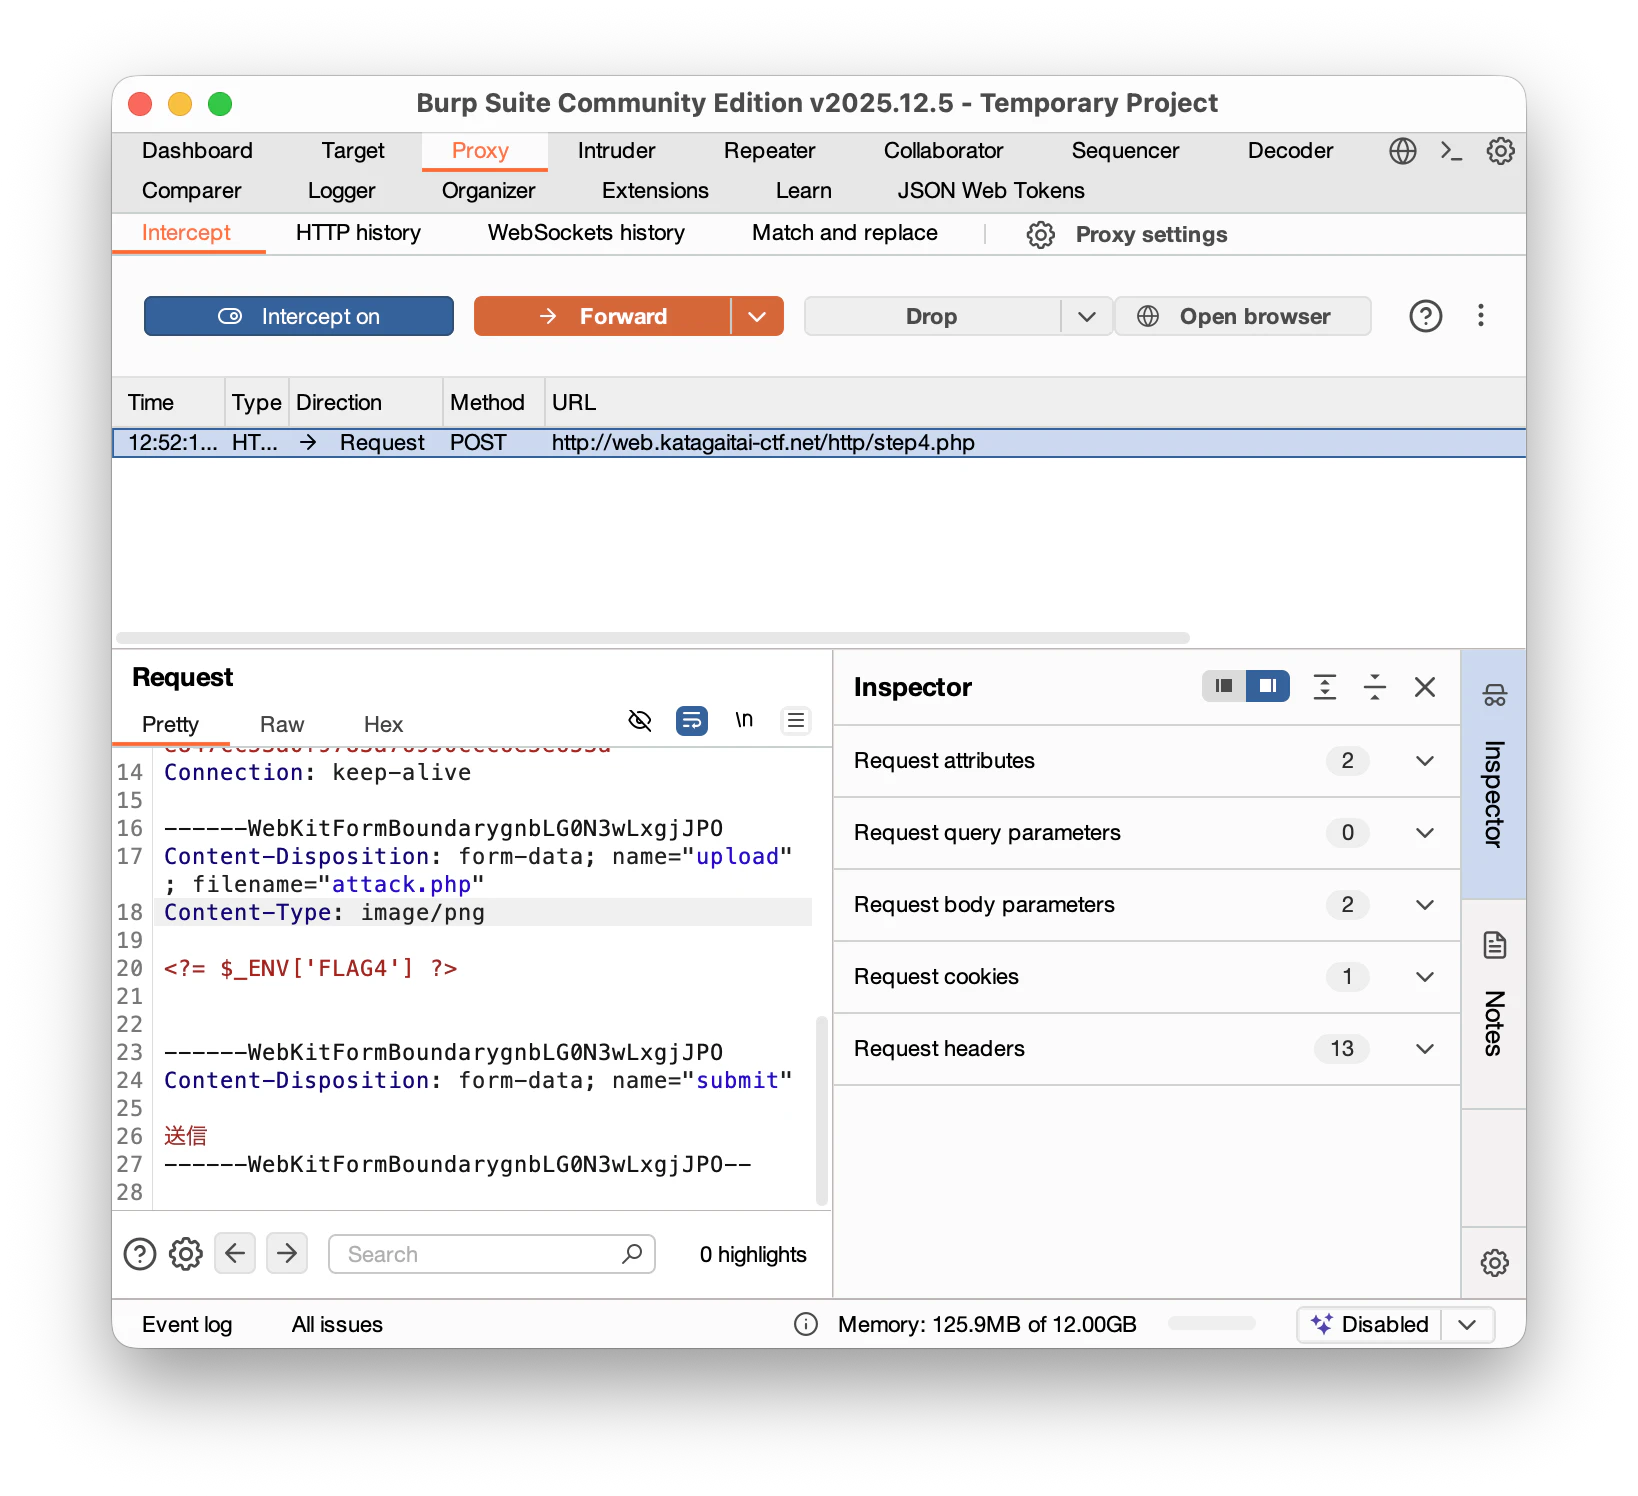Open side panel settings gear
The image size is (1638, 1496).
pyautogui.click(x=1494, y=1263)
